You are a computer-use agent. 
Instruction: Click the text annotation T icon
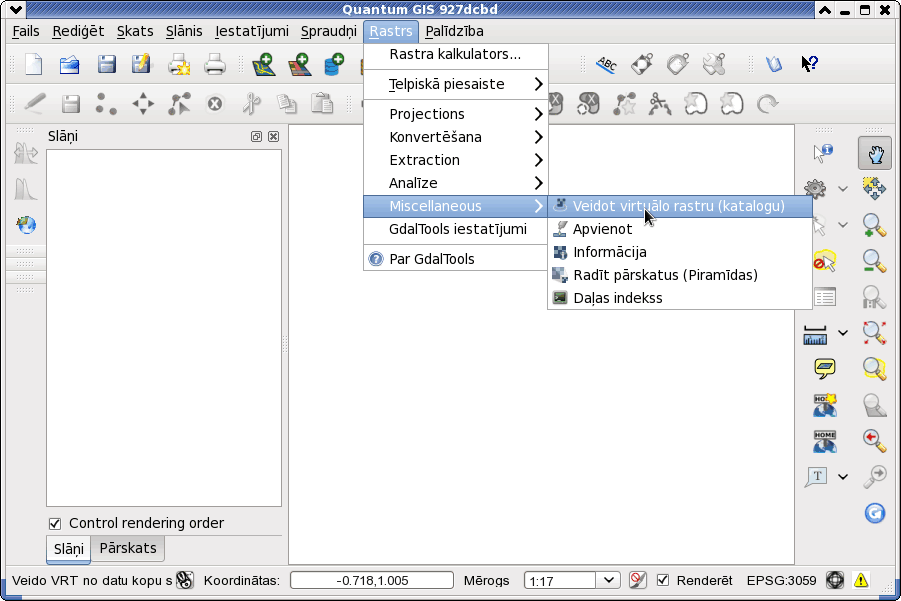tap(816, 477)
